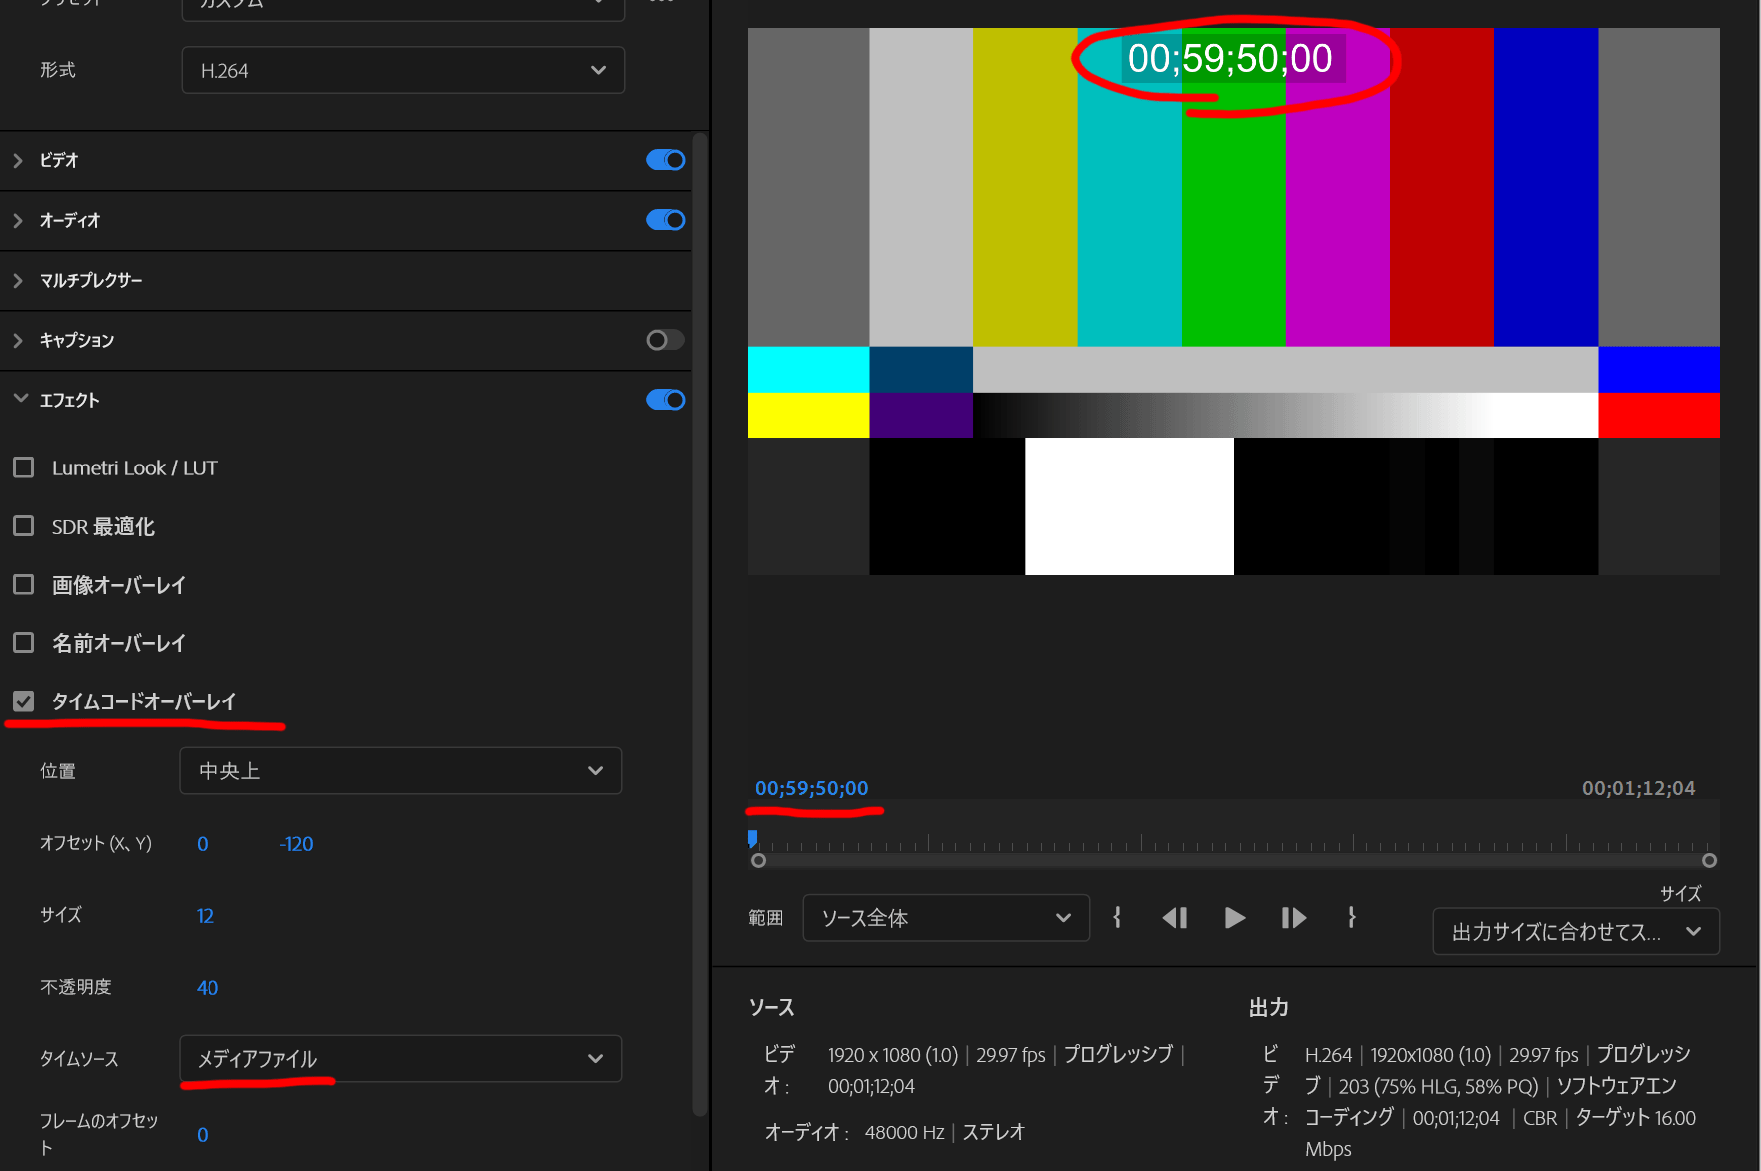The image size is (1761, 1171).
Task: Step back one frame in the preview
Action: (x=1175, y=918)
